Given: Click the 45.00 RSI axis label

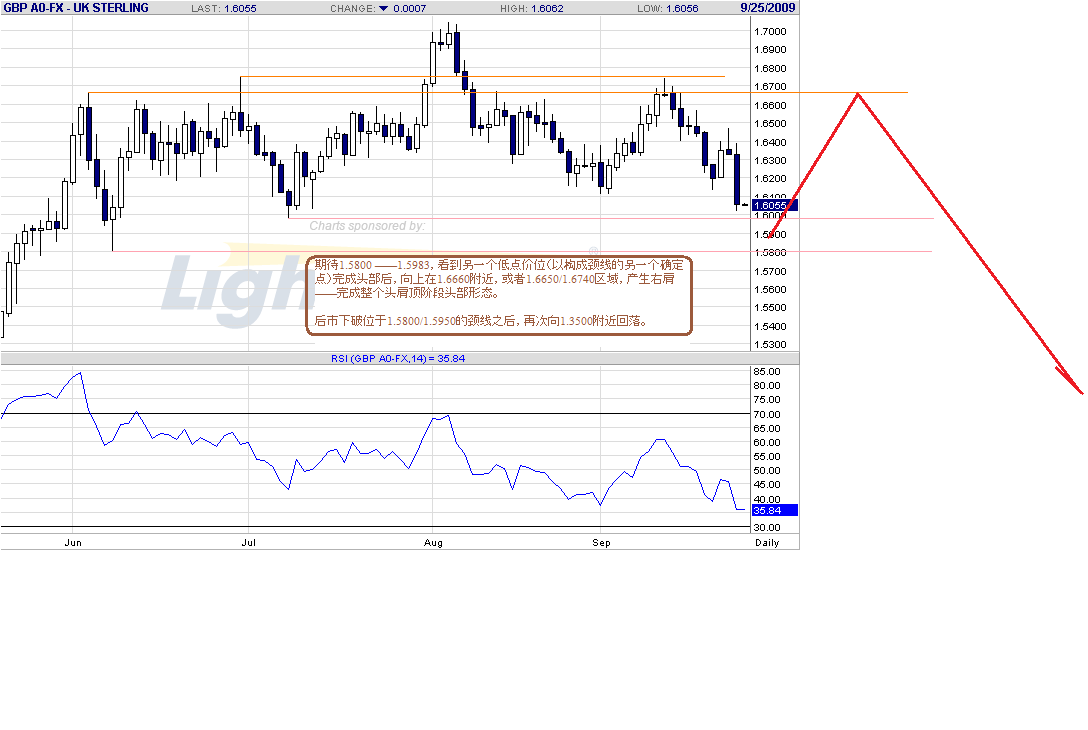Looking at the screenshot, I should (x=767, y=485).
